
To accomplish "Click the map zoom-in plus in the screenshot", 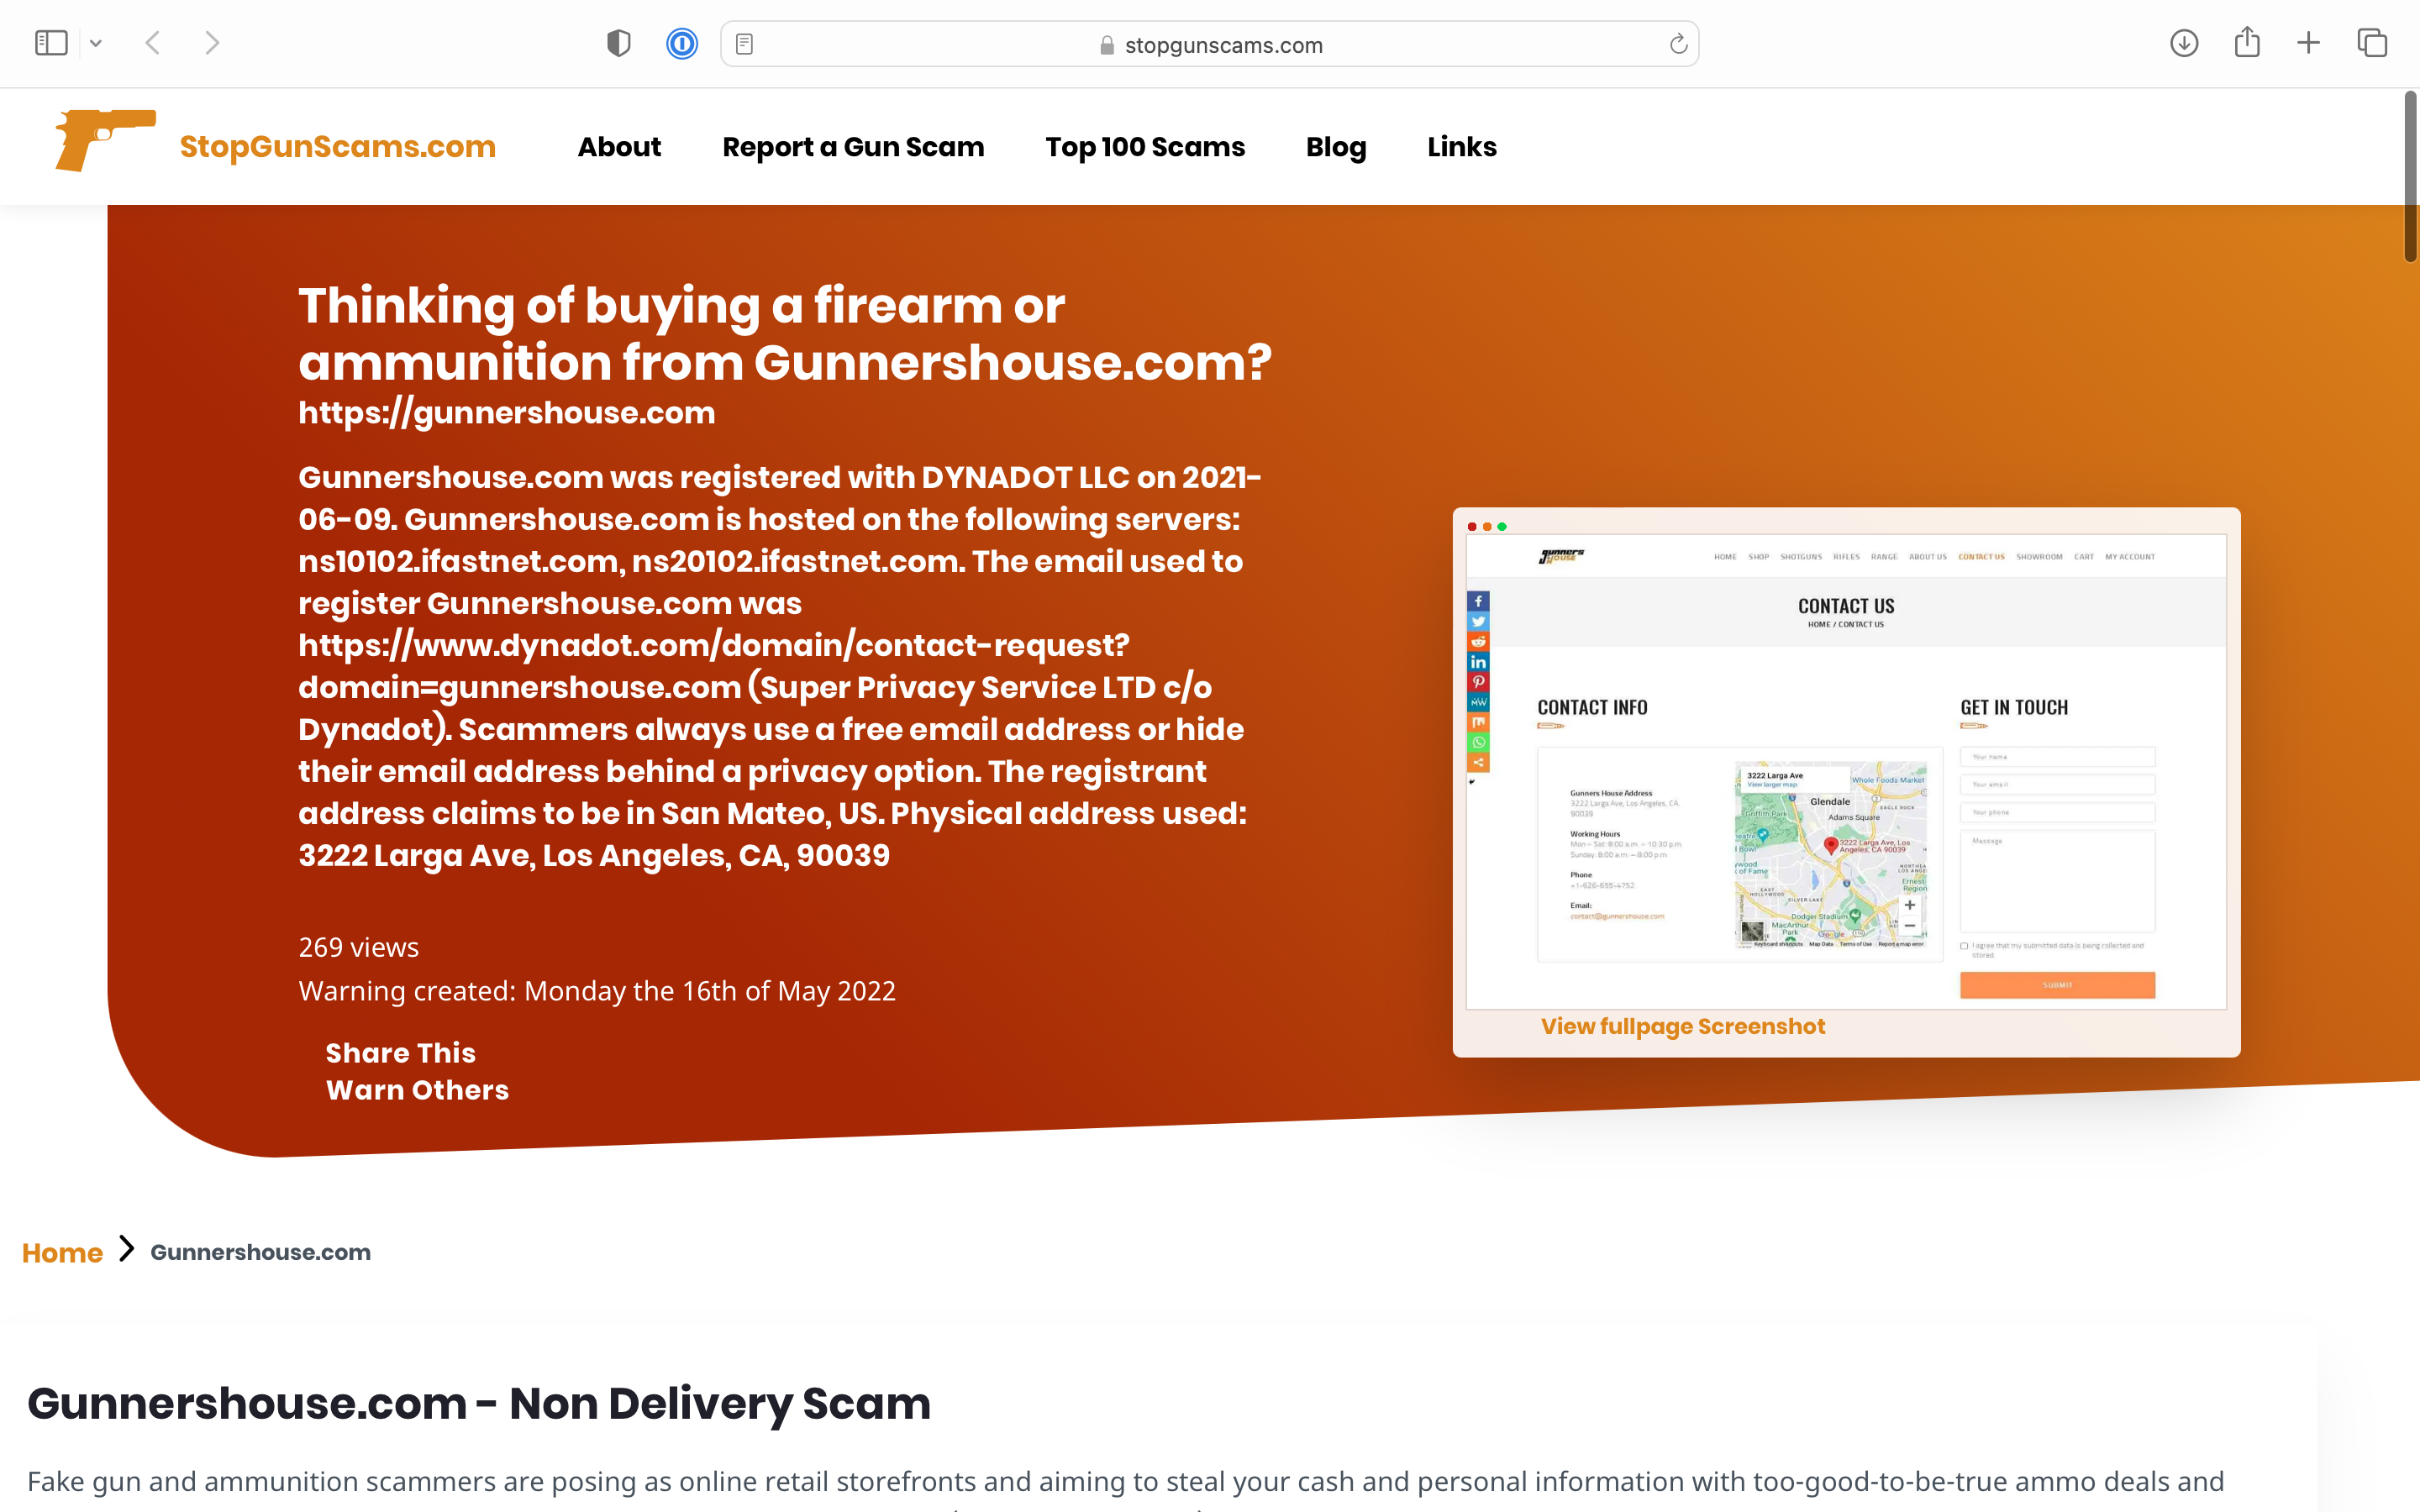I will [1909, 905].
